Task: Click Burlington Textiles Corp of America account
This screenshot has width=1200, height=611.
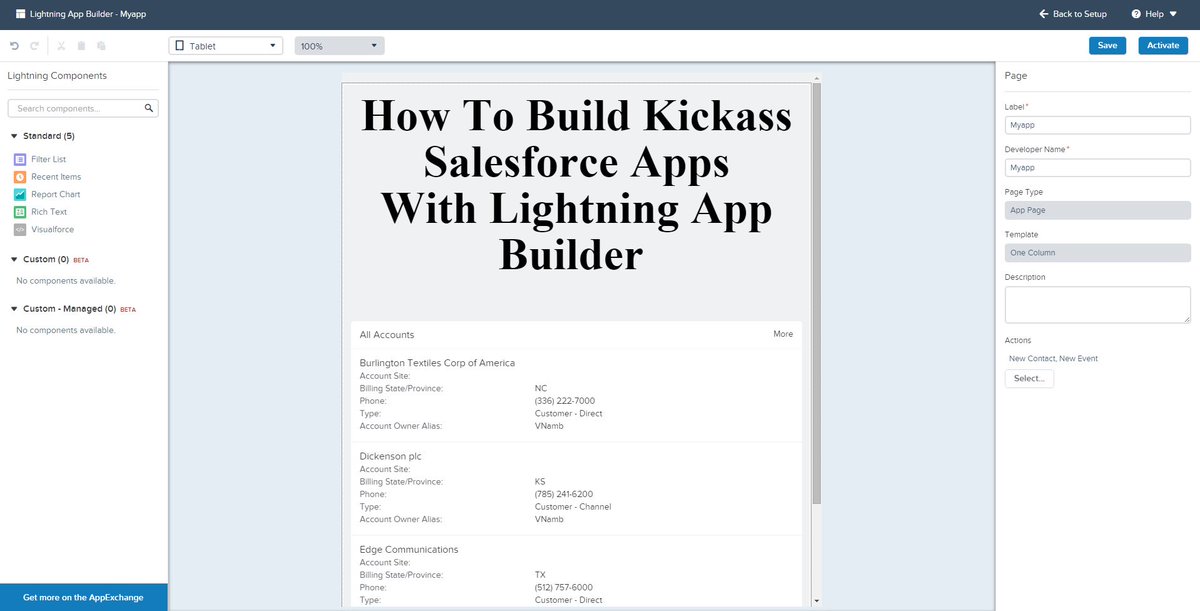Action: pos(437,362)
